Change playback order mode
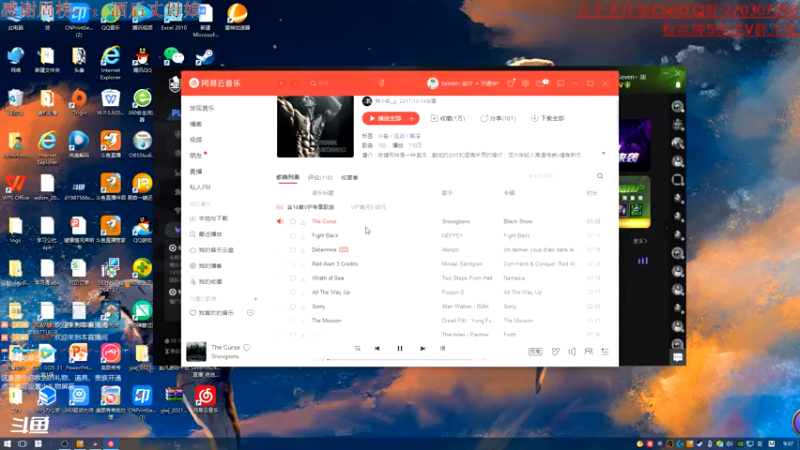The image size is (800, 450). click(357, 348)
